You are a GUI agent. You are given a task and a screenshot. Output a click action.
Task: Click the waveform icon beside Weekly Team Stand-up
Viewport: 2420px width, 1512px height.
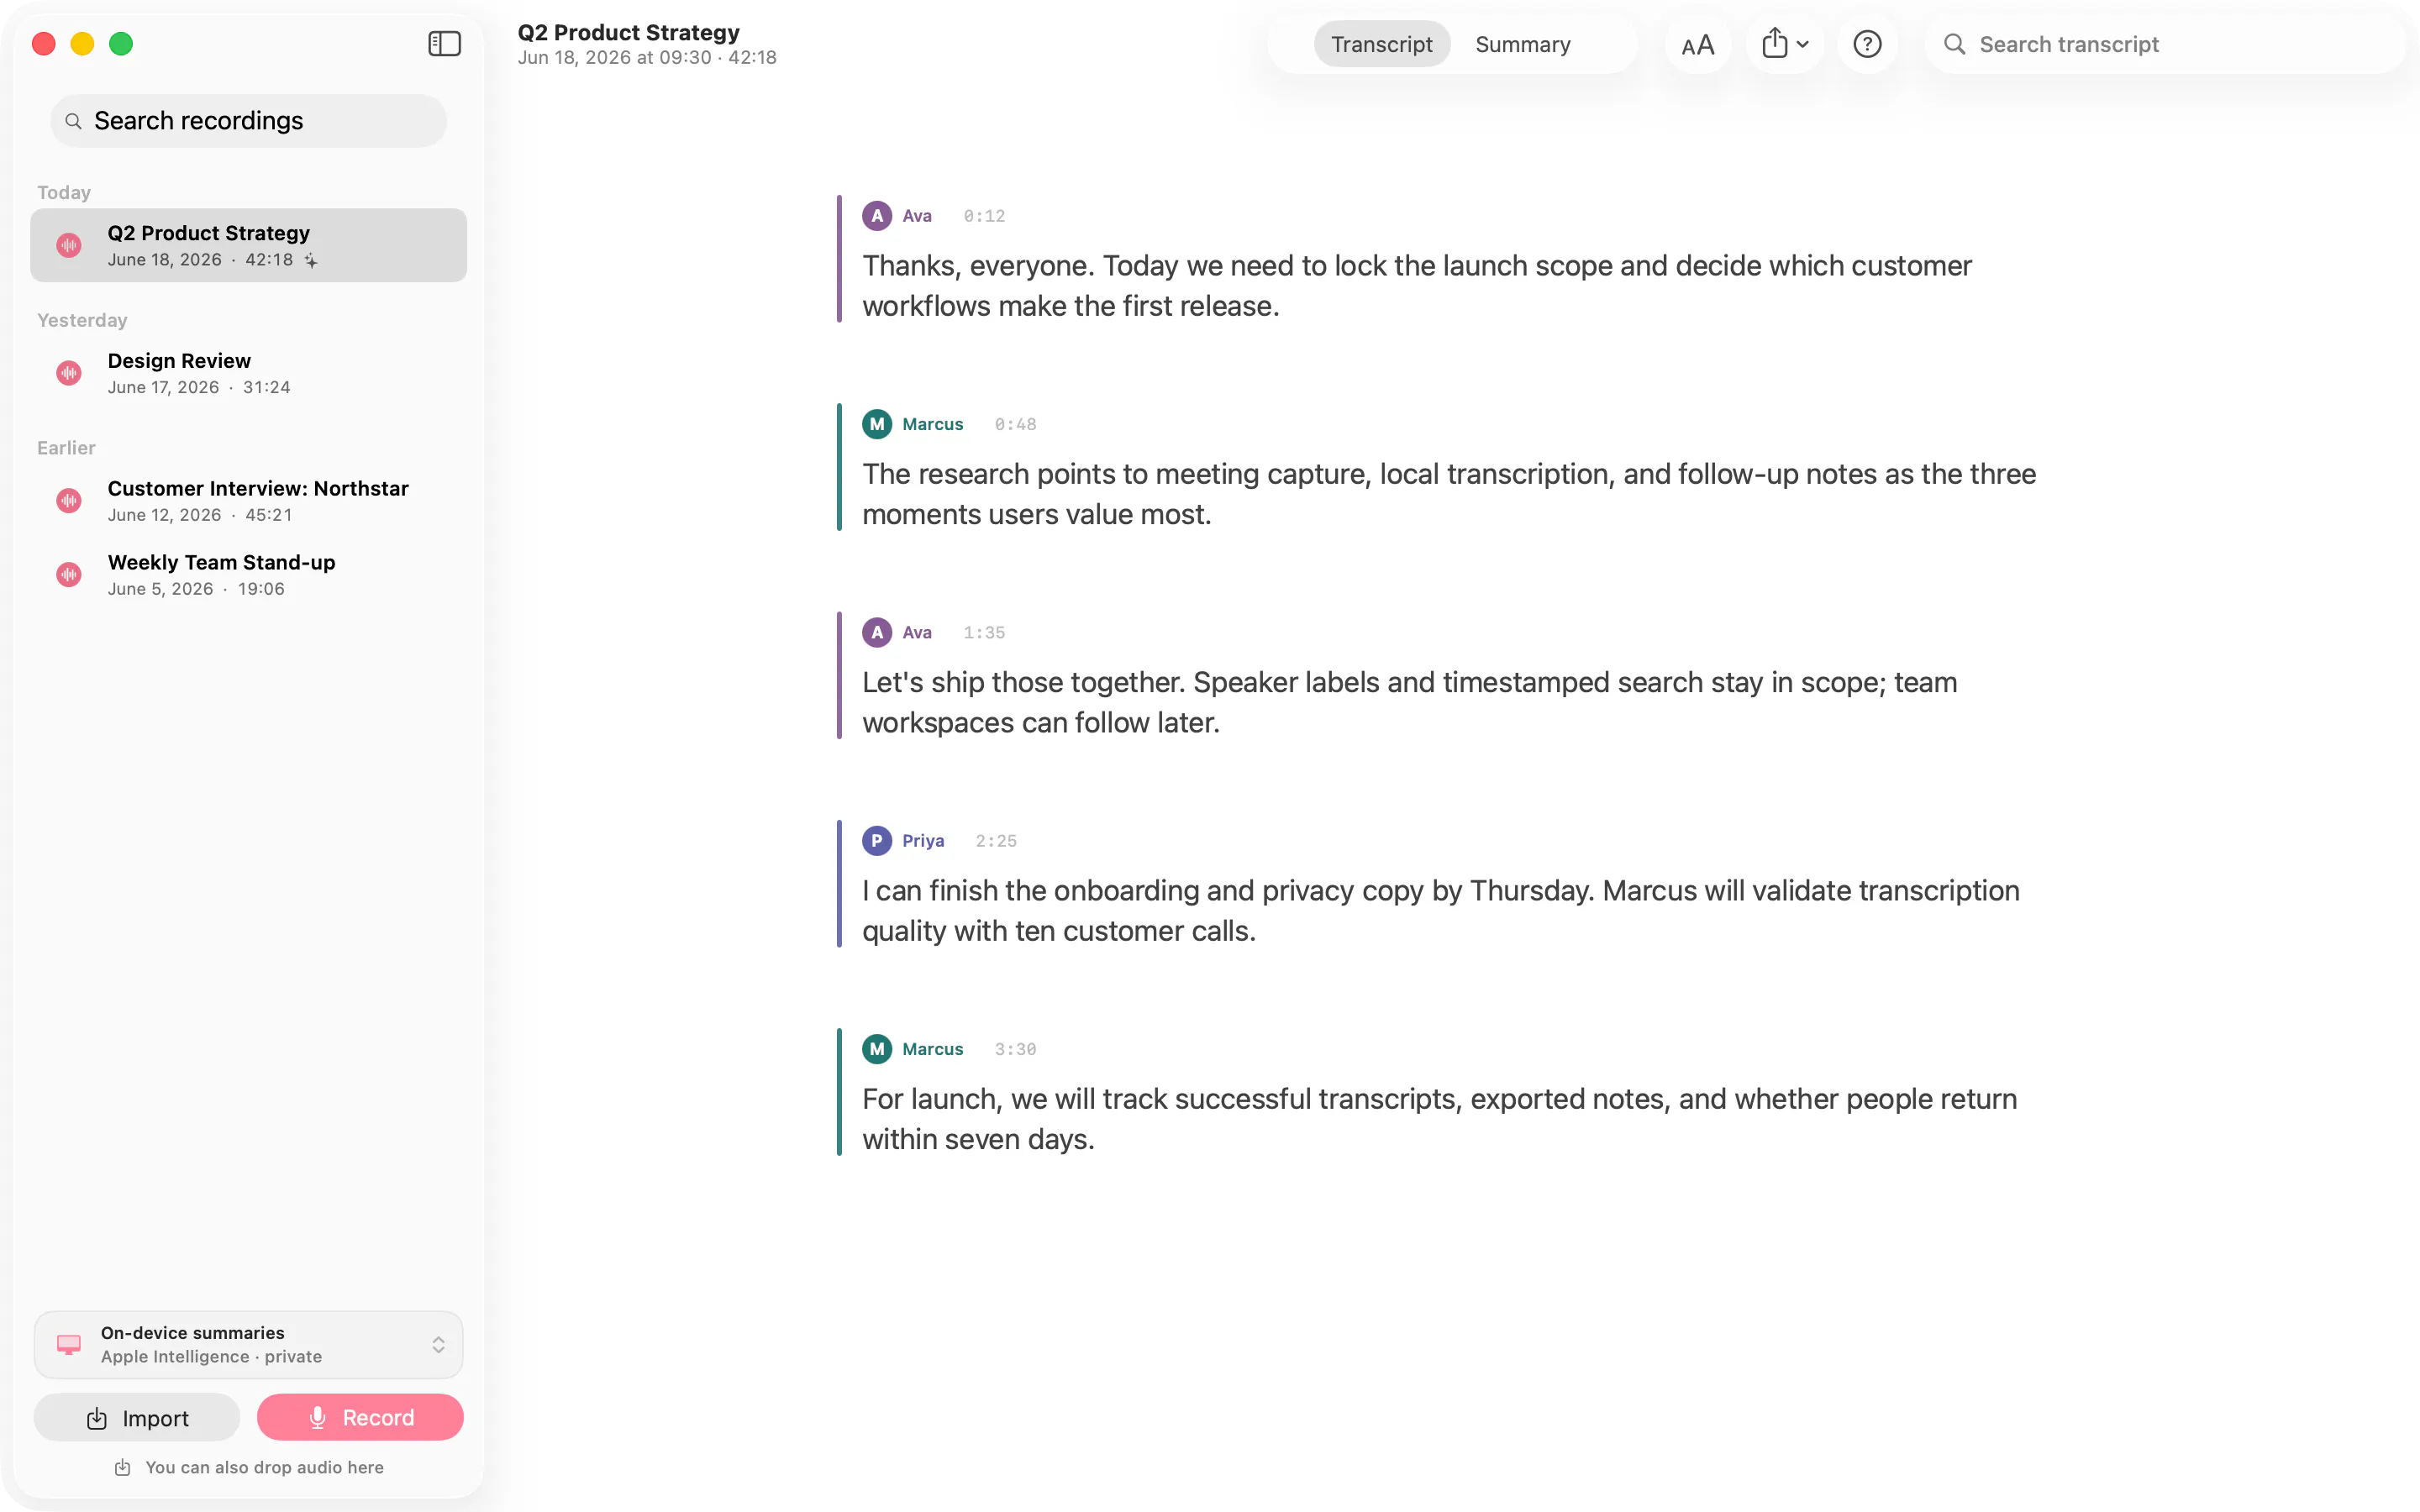click(x=69, y=575)
